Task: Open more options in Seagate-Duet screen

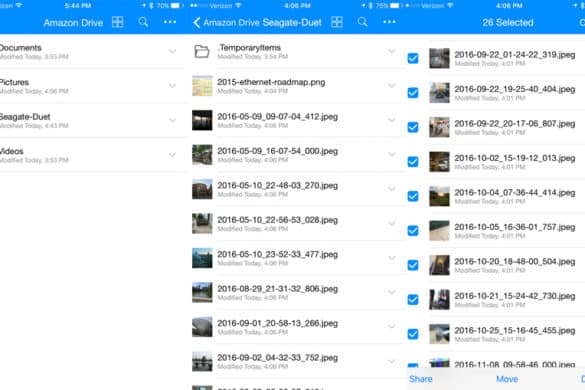Action: tap(389, 22)
